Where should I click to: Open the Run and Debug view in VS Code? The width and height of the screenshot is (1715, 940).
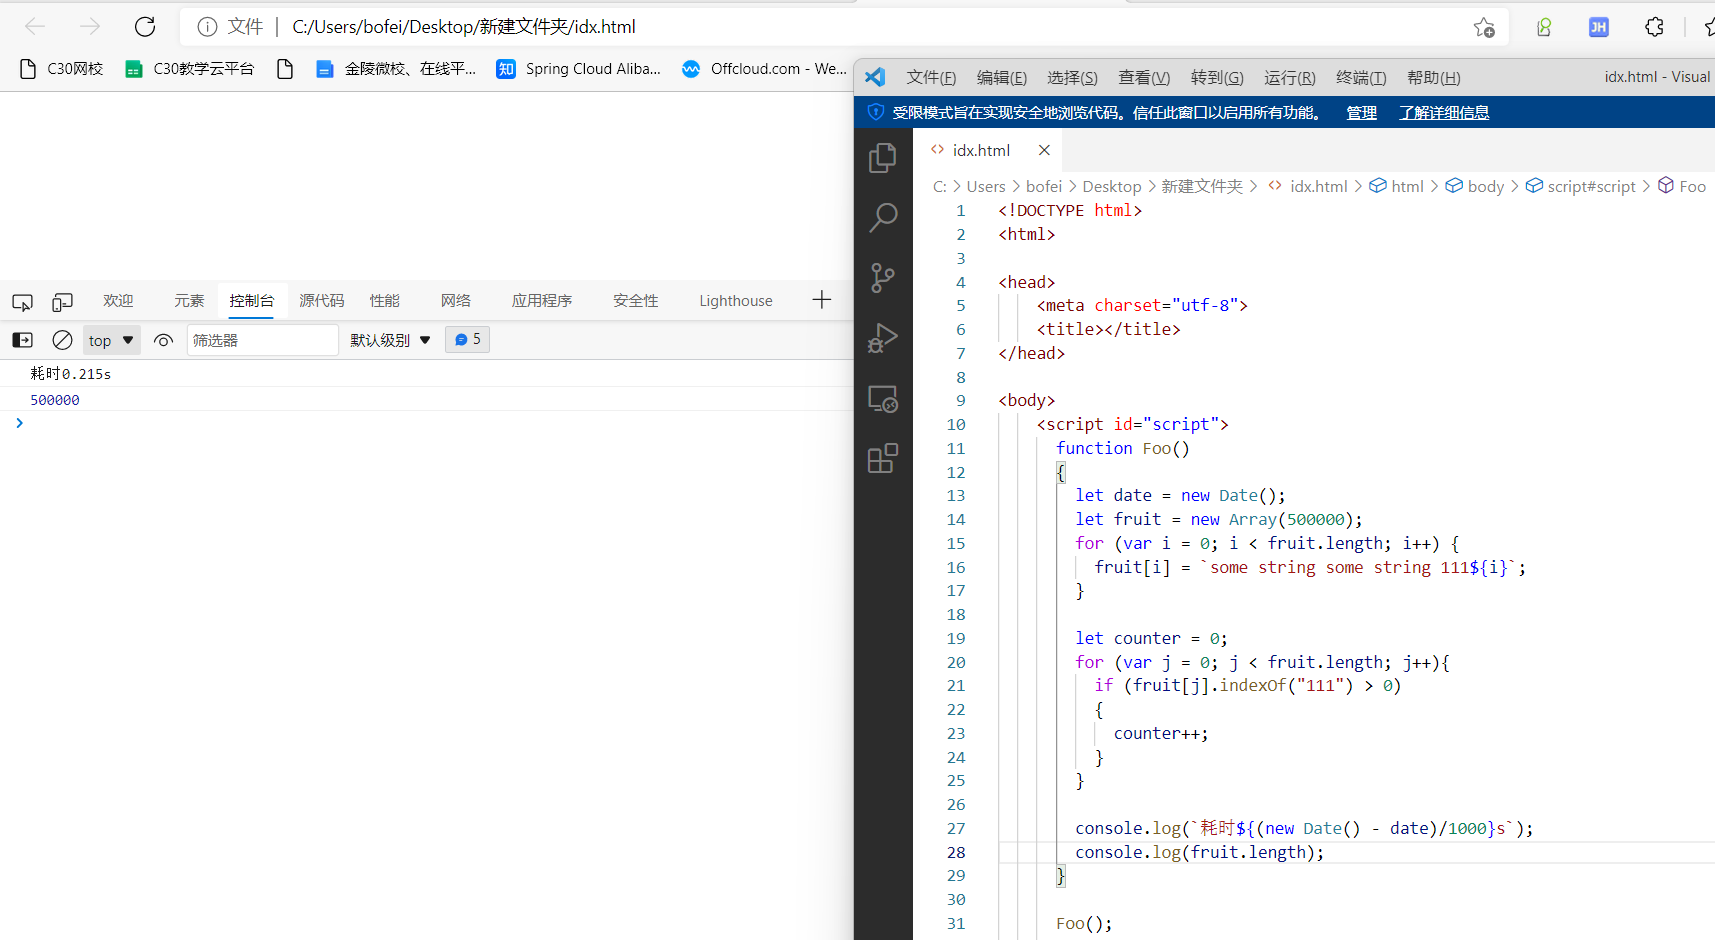coord(883,338)
